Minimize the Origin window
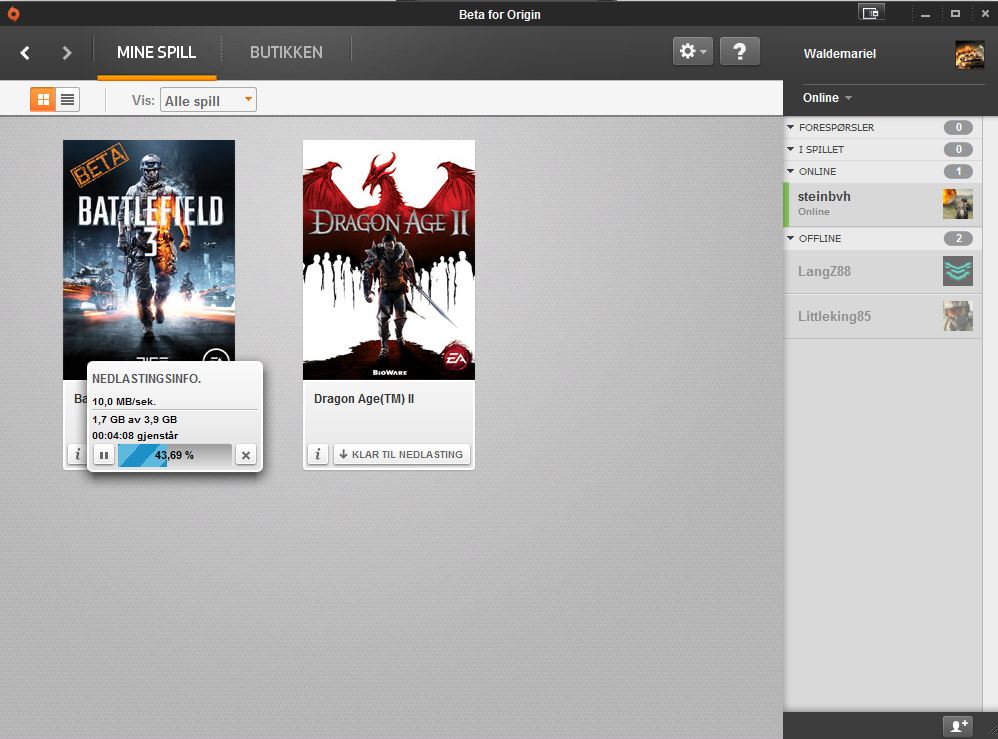 (x=925, y=14)
